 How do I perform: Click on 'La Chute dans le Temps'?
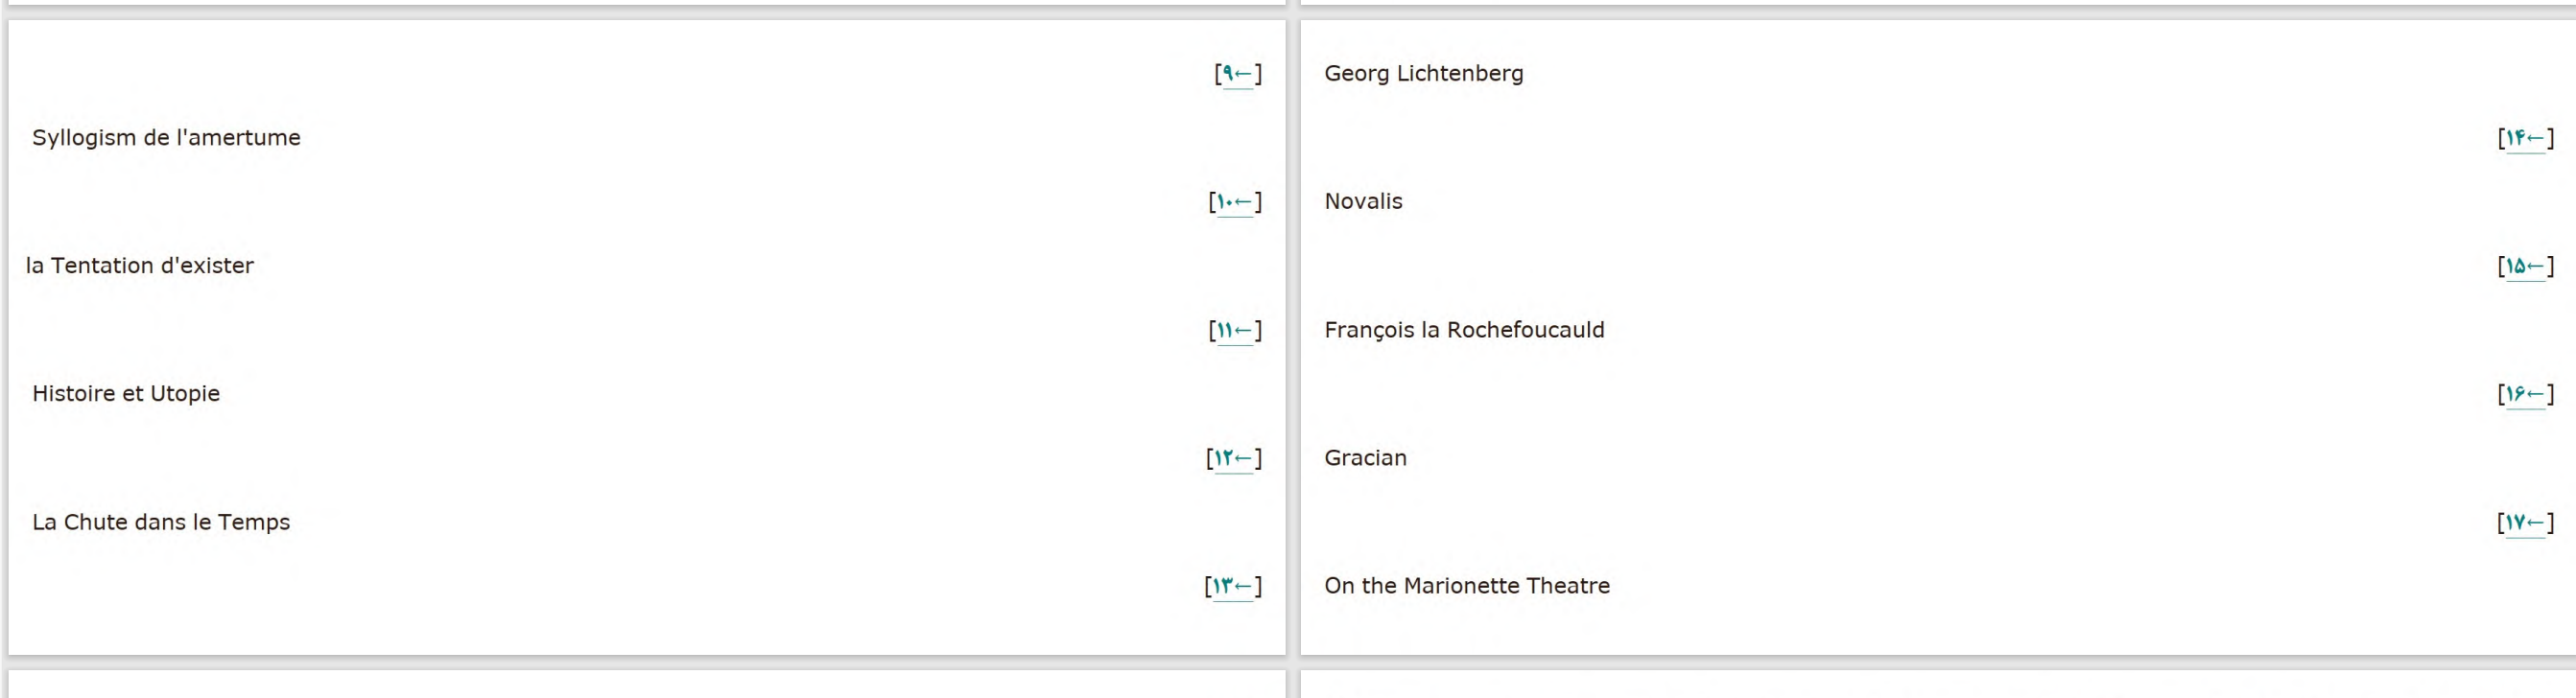click(x=161, y=522)
